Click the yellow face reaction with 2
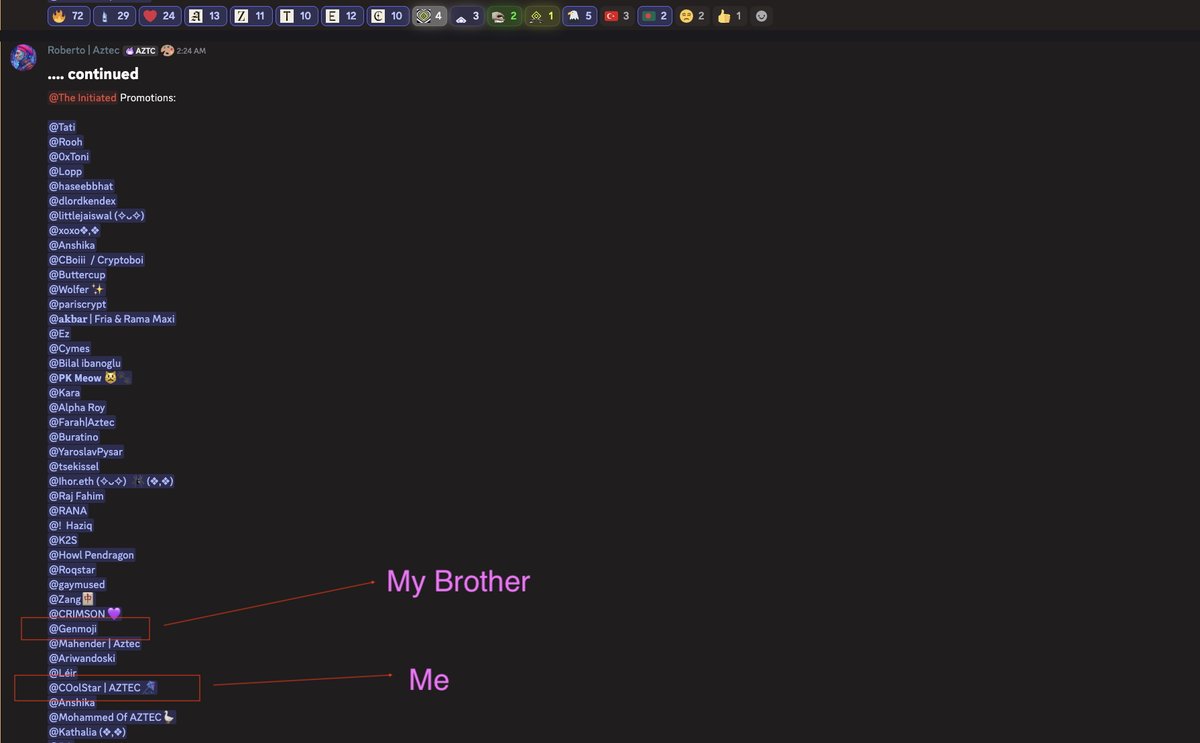This screenshot has width=1200, height=743. click(692, 16)
